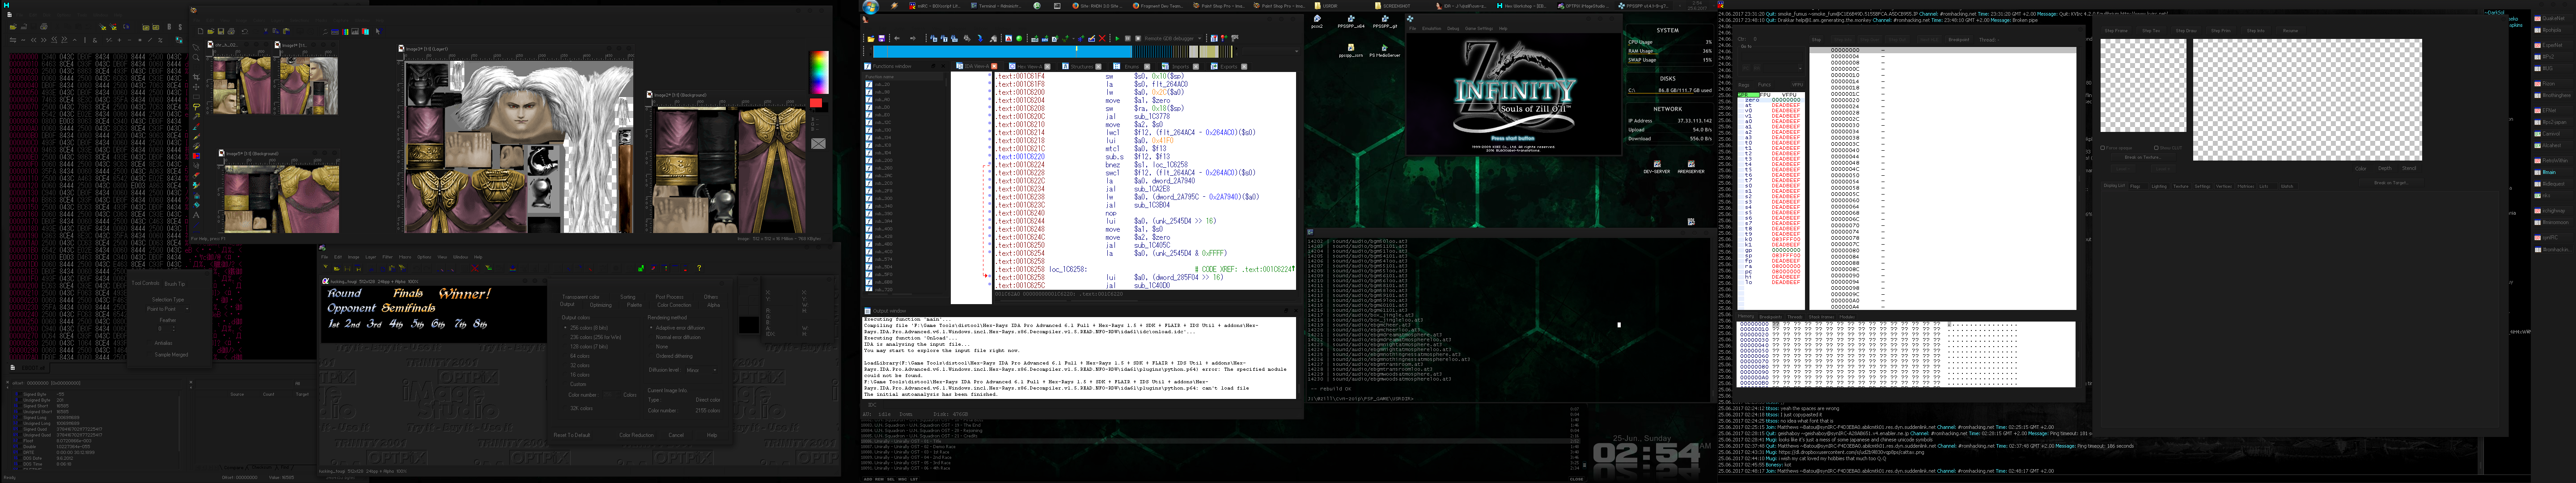Start process with green play icon in IDA
This screenshot has height=483, width=2576.
pyautogui.click(x=1118, y=38)
